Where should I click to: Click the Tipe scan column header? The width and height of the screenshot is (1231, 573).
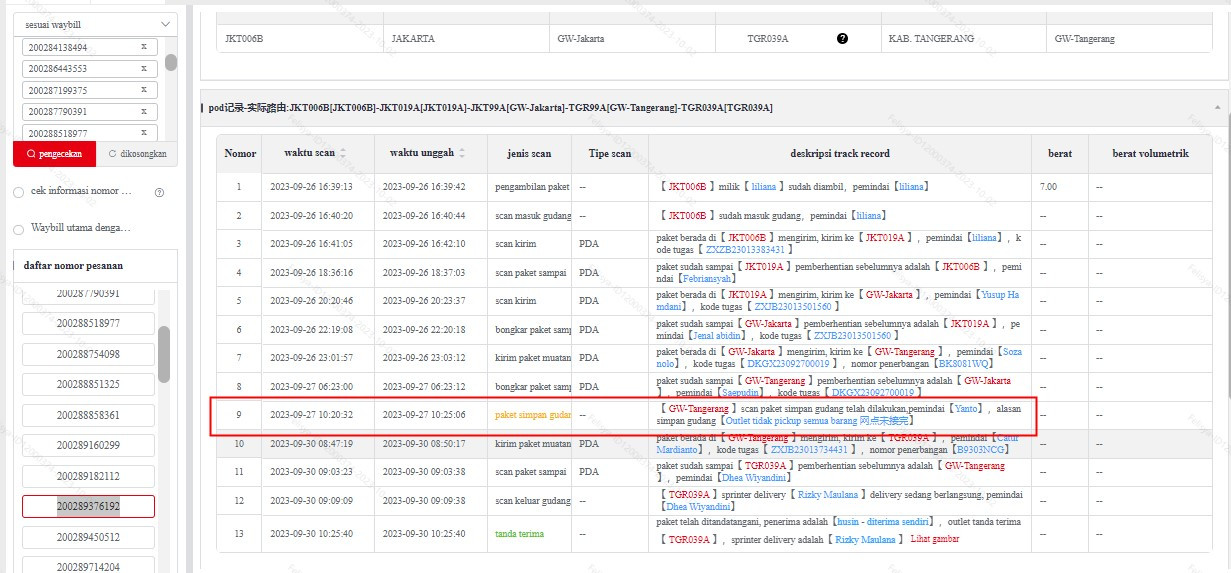(609, 154)
